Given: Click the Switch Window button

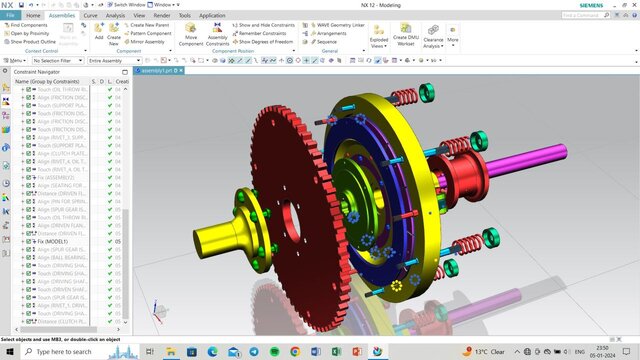Looking at the screenshot, I should click(126, 5).
